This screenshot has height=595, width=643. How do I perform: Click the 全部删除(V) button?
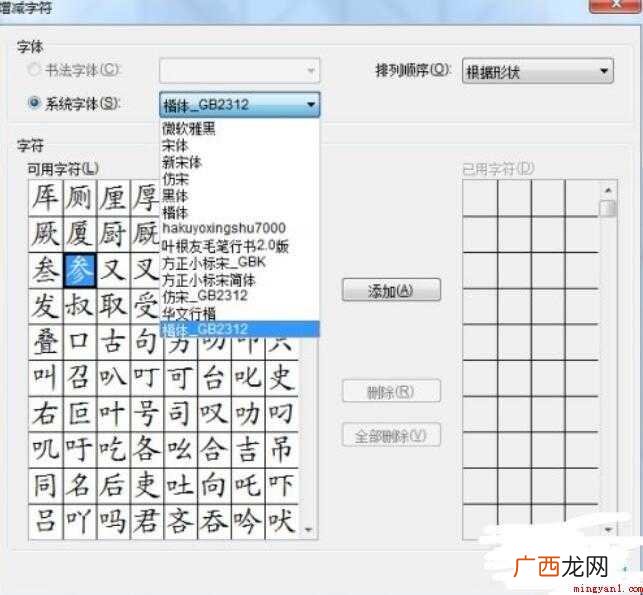pos(391,435)
